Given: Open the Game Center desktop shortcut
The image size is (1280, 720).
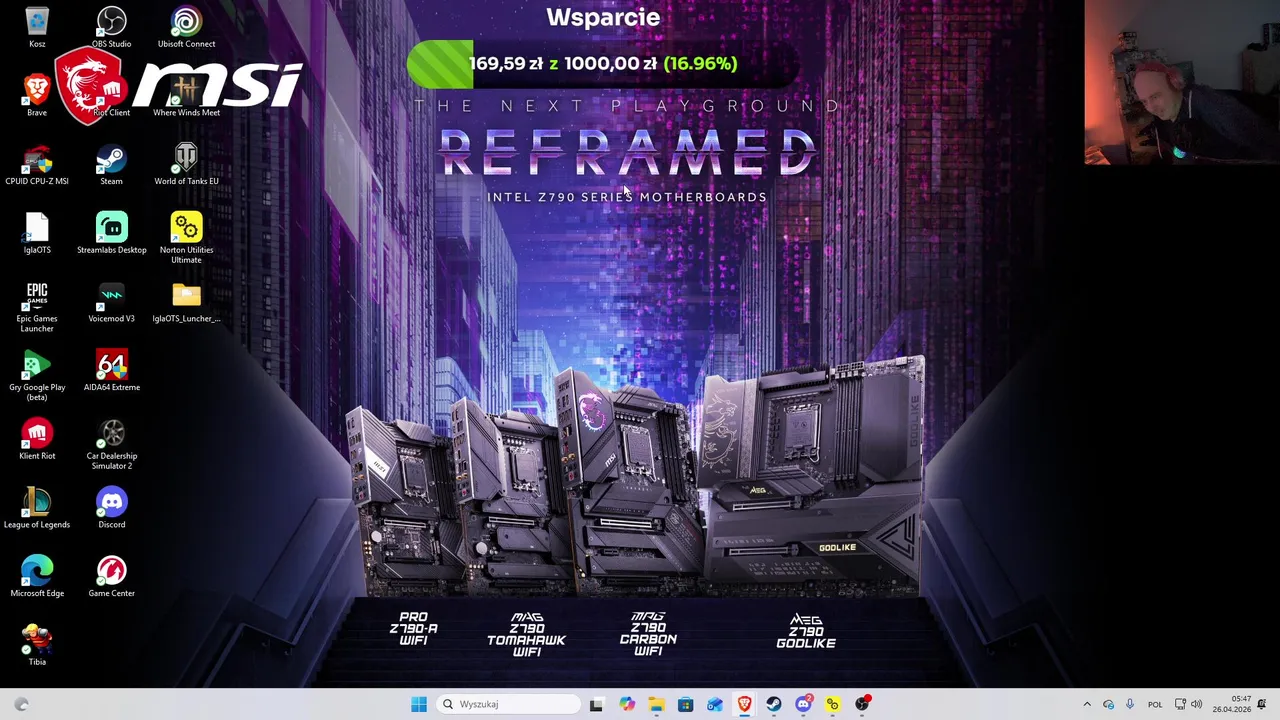Looking at the screenshot, I should coord(111,576).
